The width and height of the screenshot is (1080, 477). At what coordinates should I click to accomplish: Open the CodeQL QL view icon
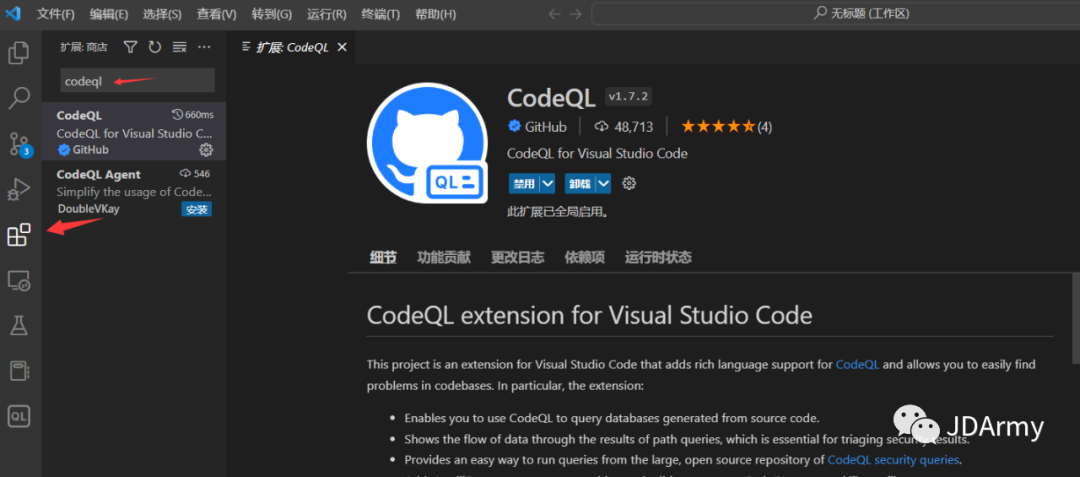pos(19,416)
